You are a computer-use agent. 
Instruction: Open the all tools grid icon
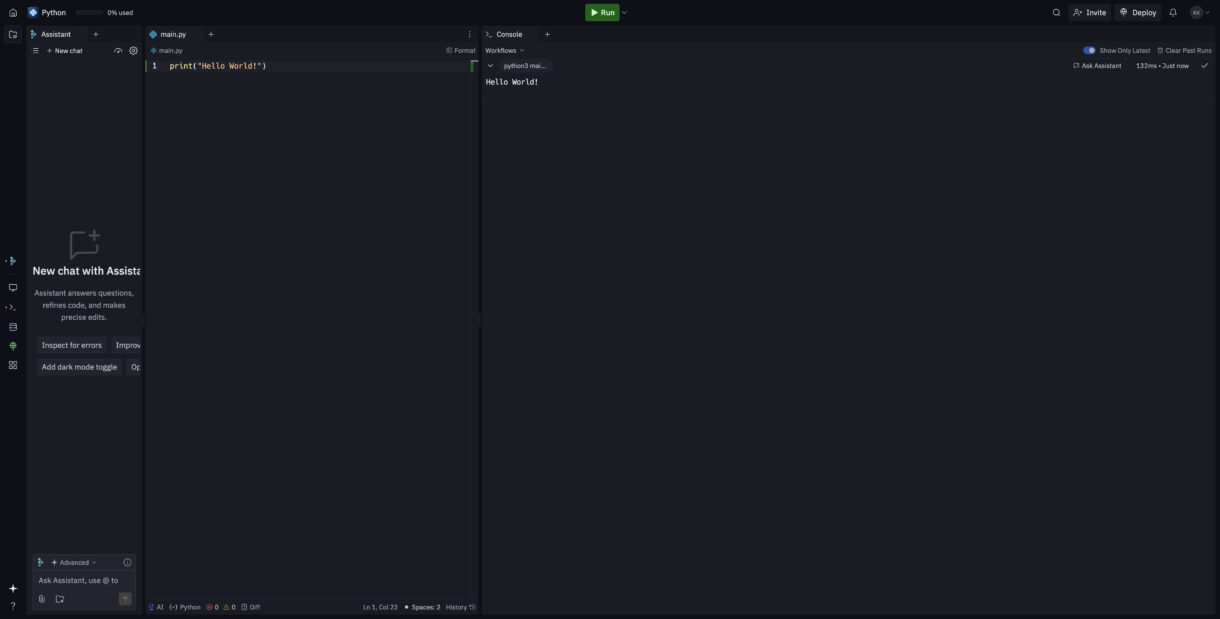coord(13,365)
